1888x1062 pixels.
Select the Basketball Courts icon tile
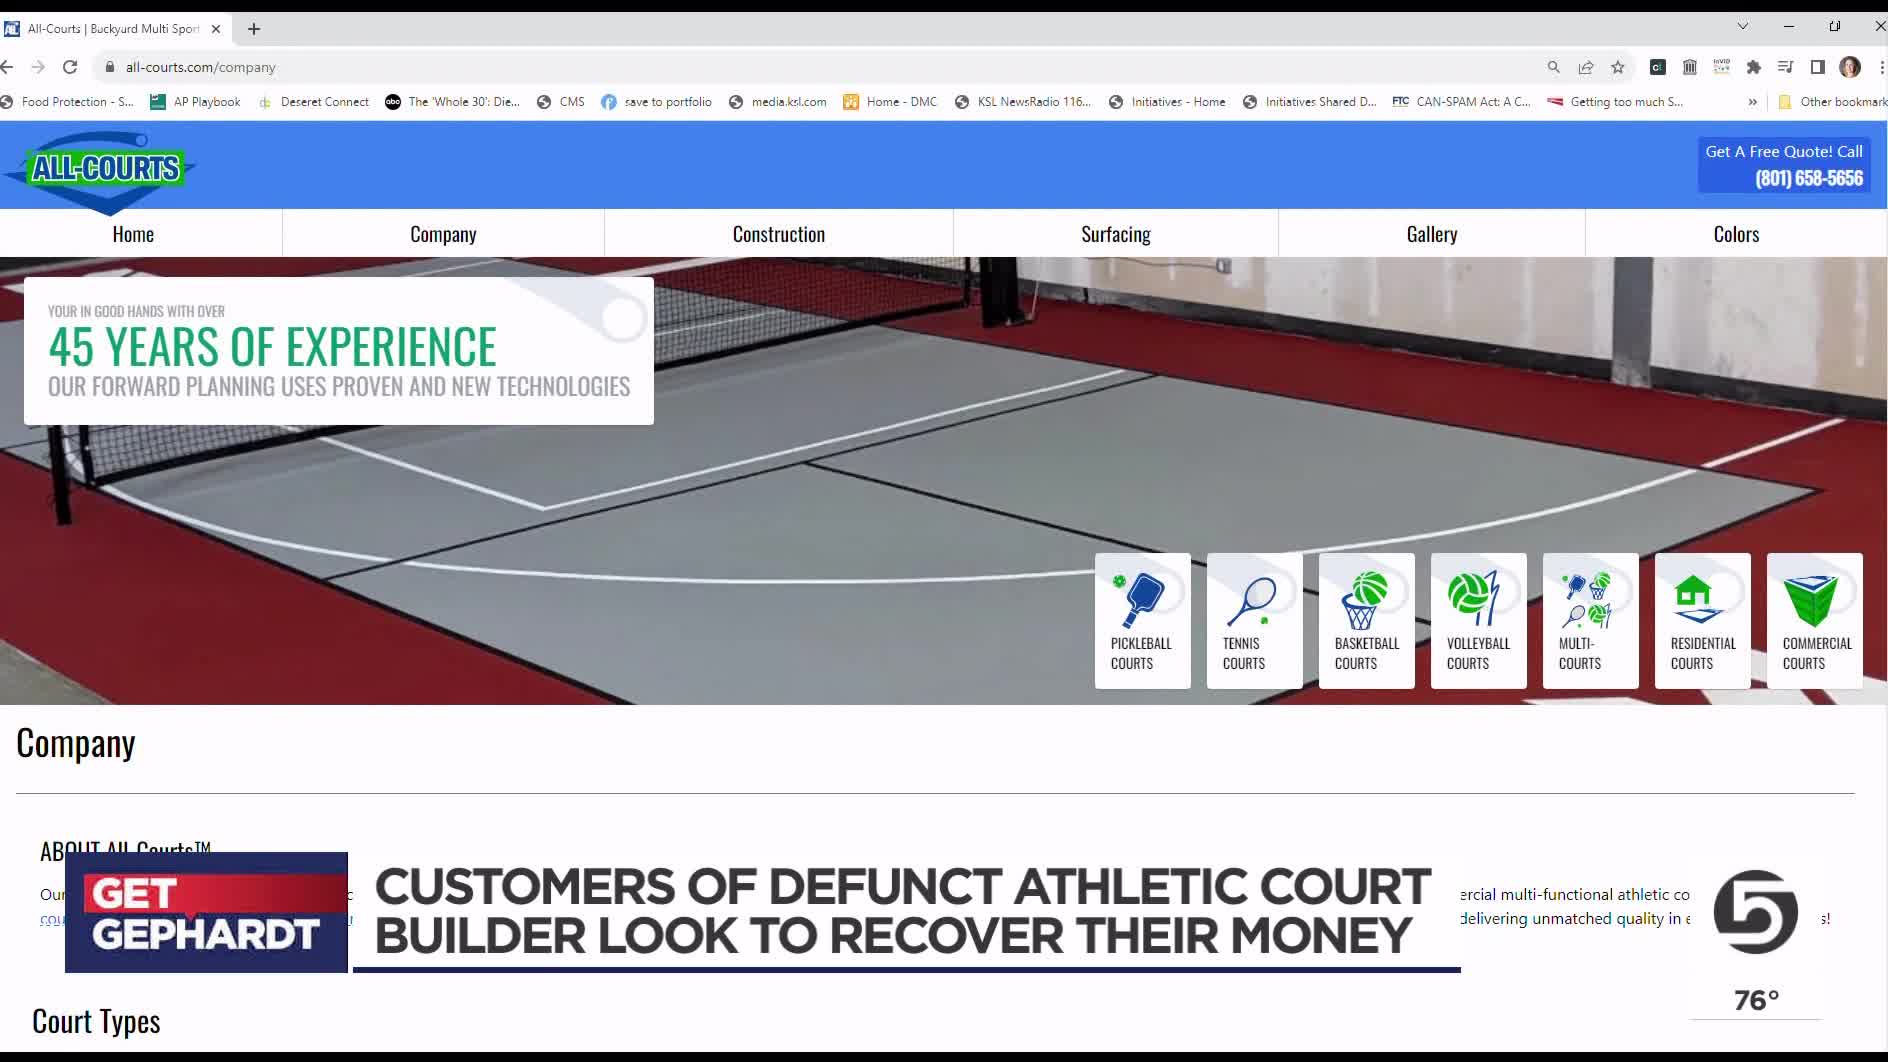click(1366, 620)
